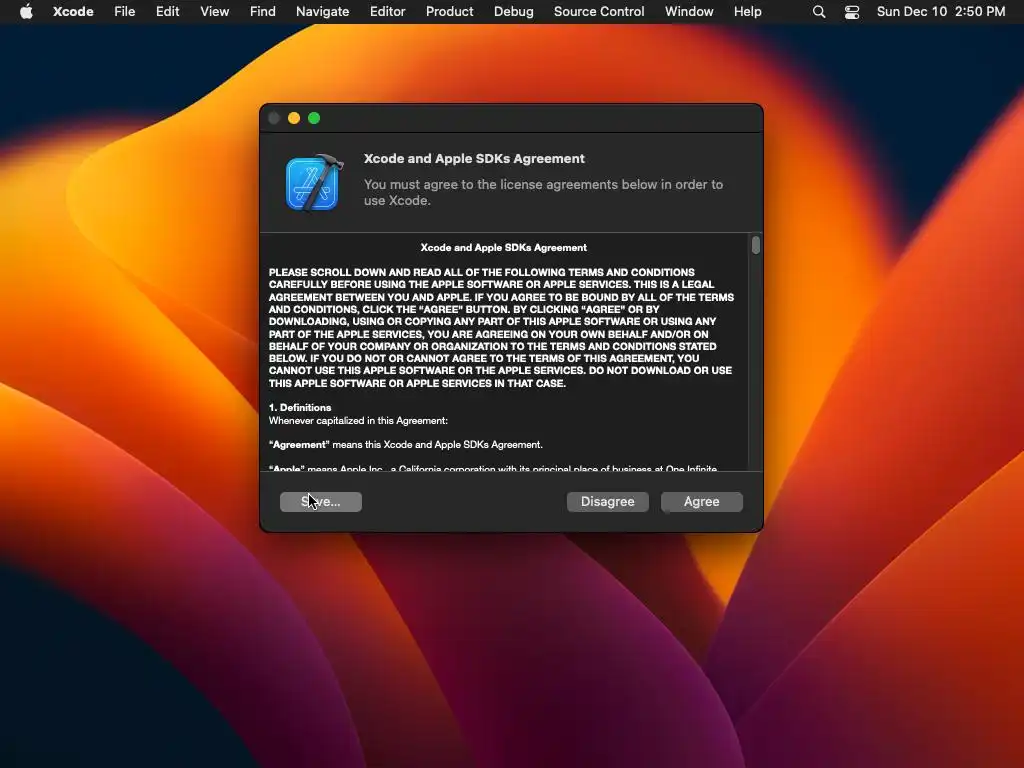
Task: Click the Agree button
Action: [701, 502]
